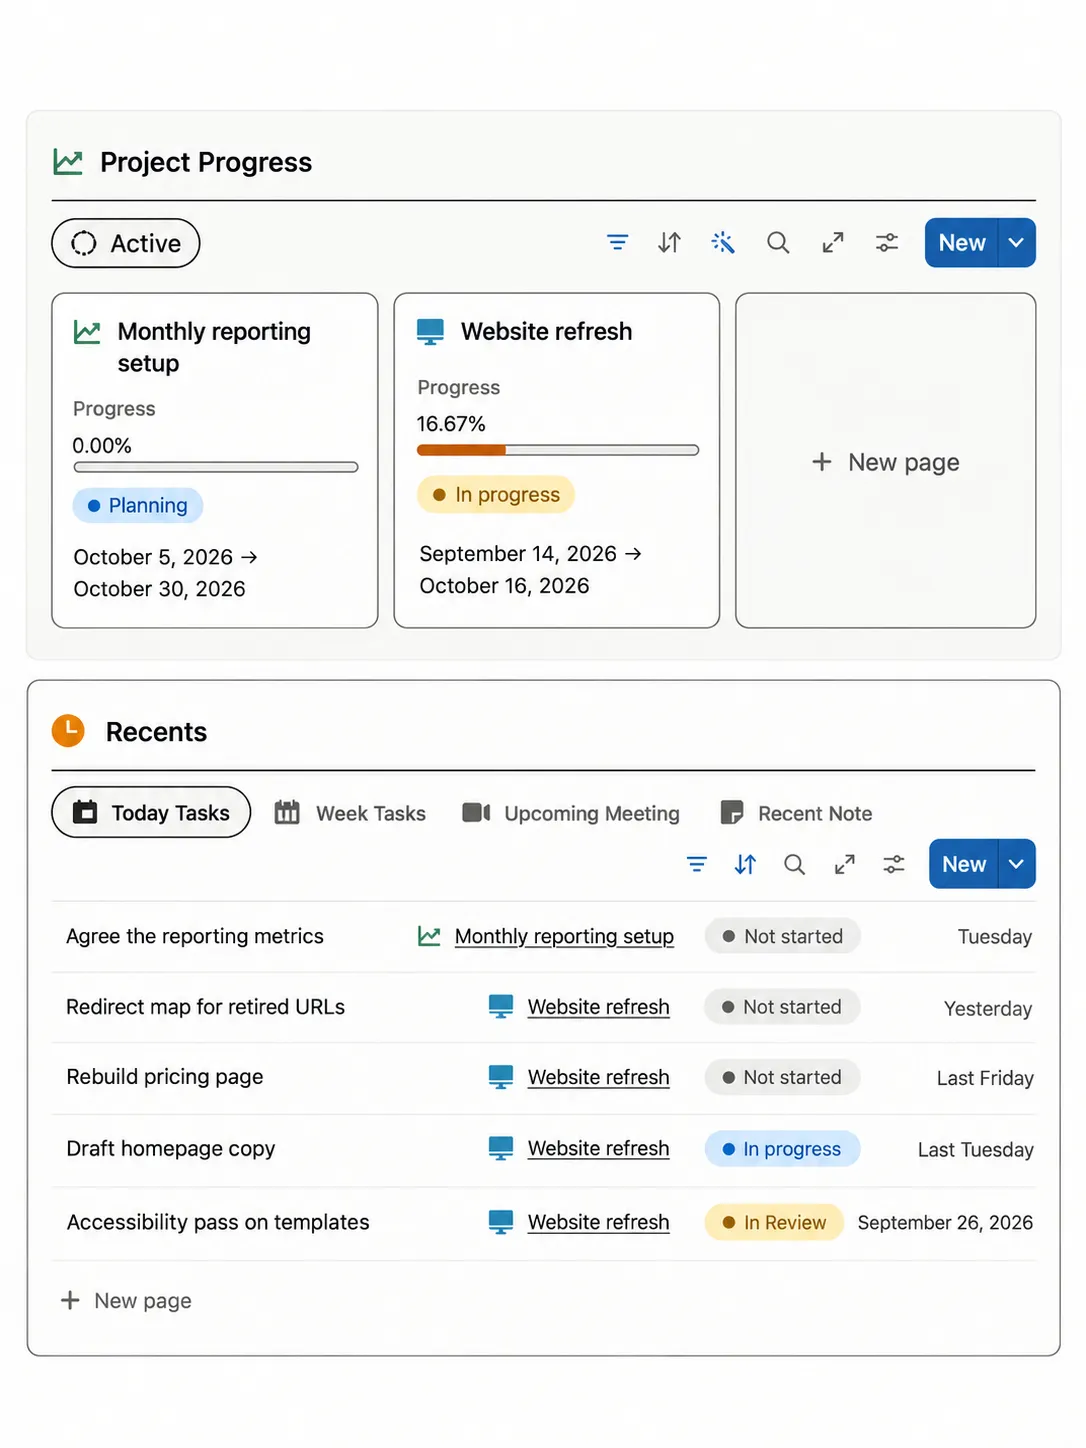Click the monitor icon on Website refresh card
This screenshot has width=1086, height=1448.
[x=430, y=332]
